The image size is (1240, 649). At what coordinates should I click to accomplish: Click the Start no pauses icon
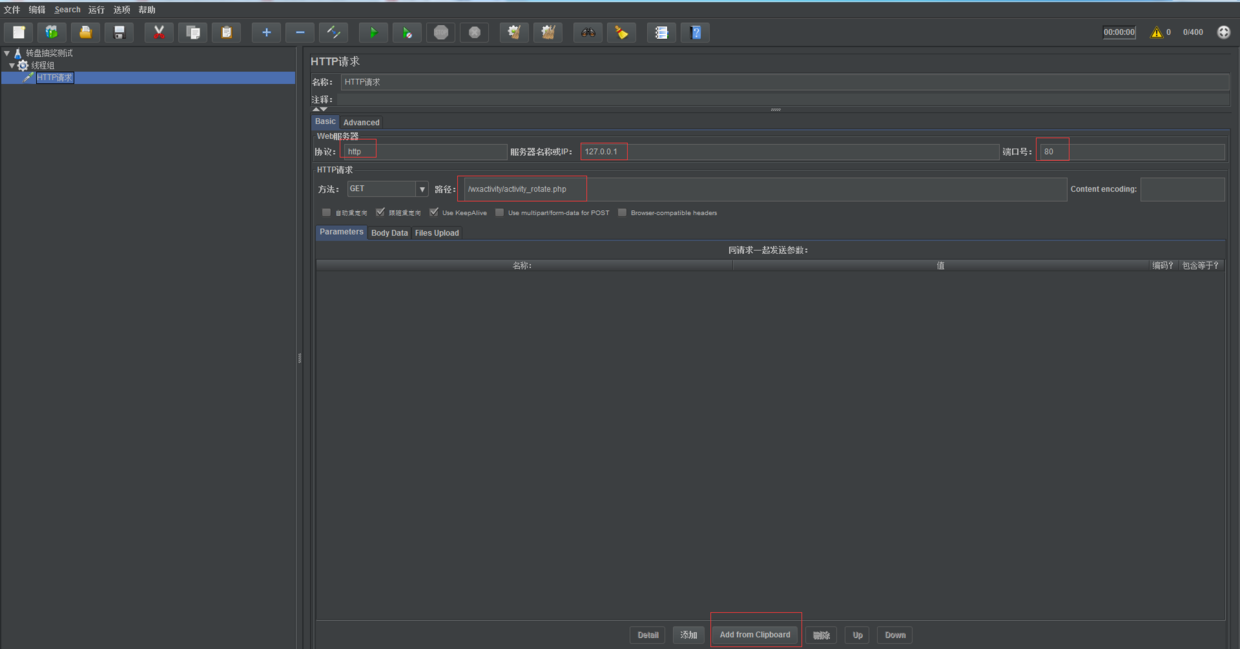point(406,32)
